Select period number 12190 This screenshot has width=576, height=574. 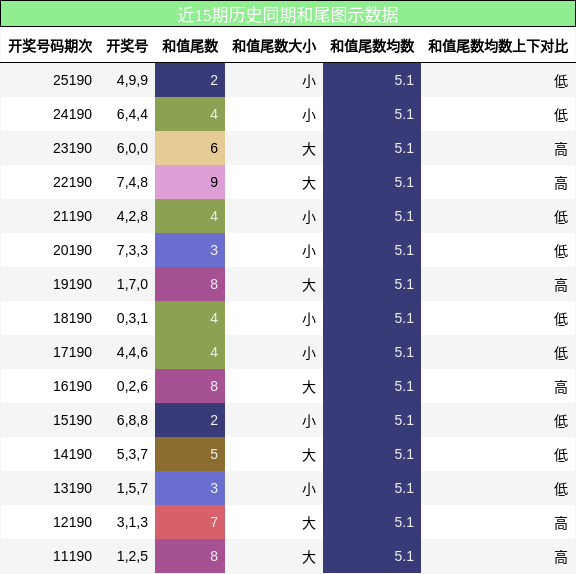72,522
